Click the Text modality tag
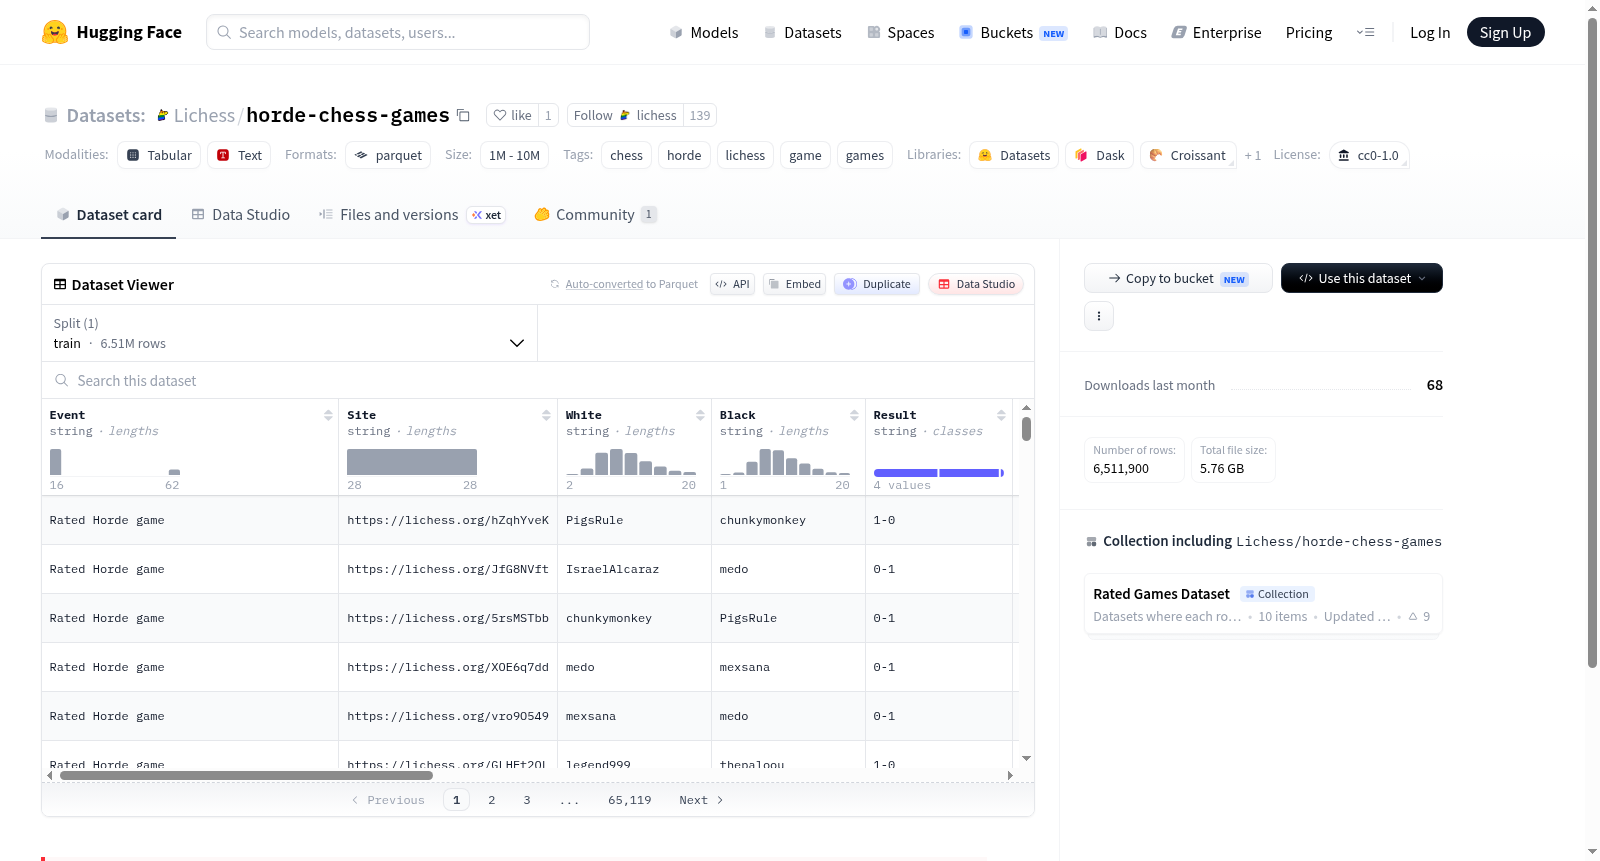 tap(240, 155)
